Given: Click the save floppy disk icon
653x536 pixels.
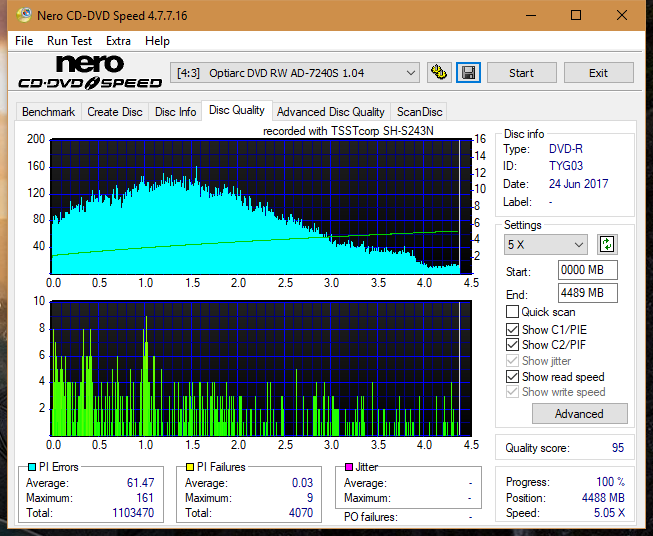Looking at the screenshot, I should [469, 73].
